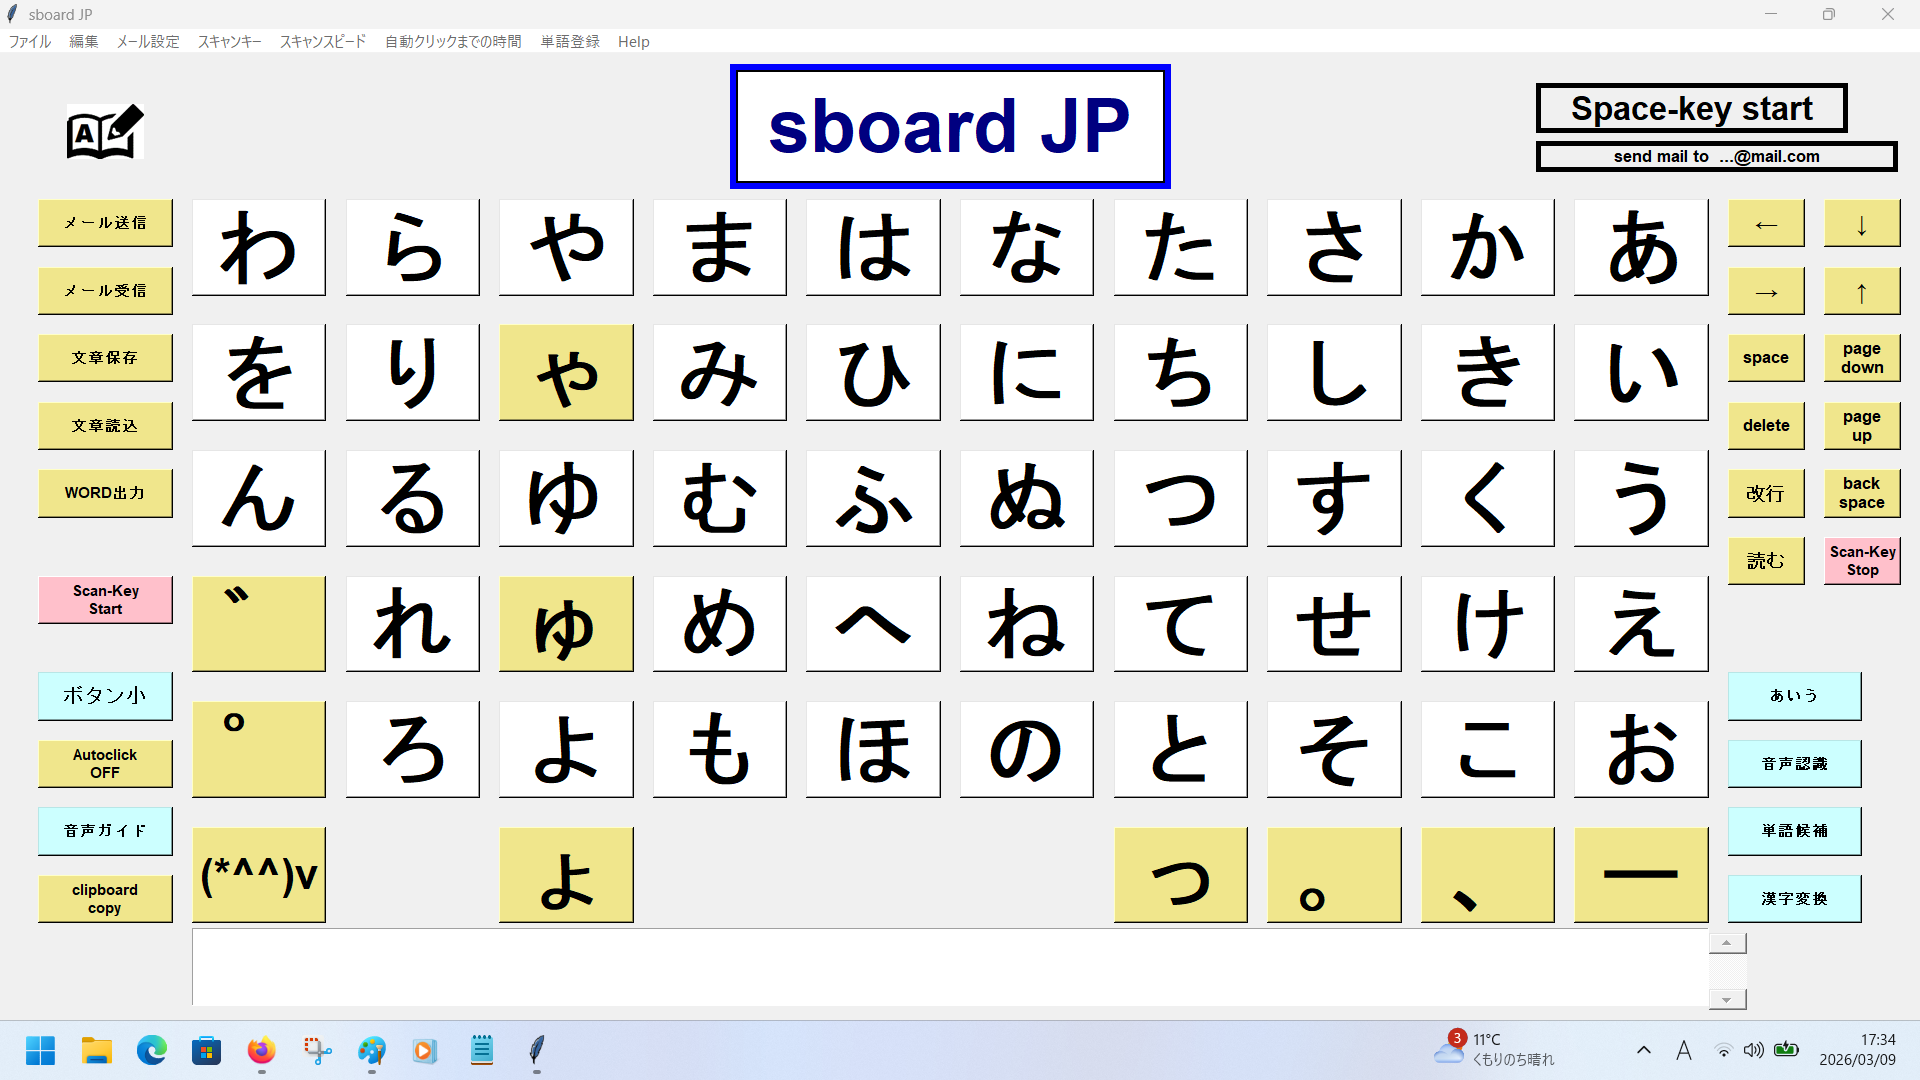Click the 漢字変換 conversion button
This screenshot has width=1920, height=1080.
(x=1794, y=899)
